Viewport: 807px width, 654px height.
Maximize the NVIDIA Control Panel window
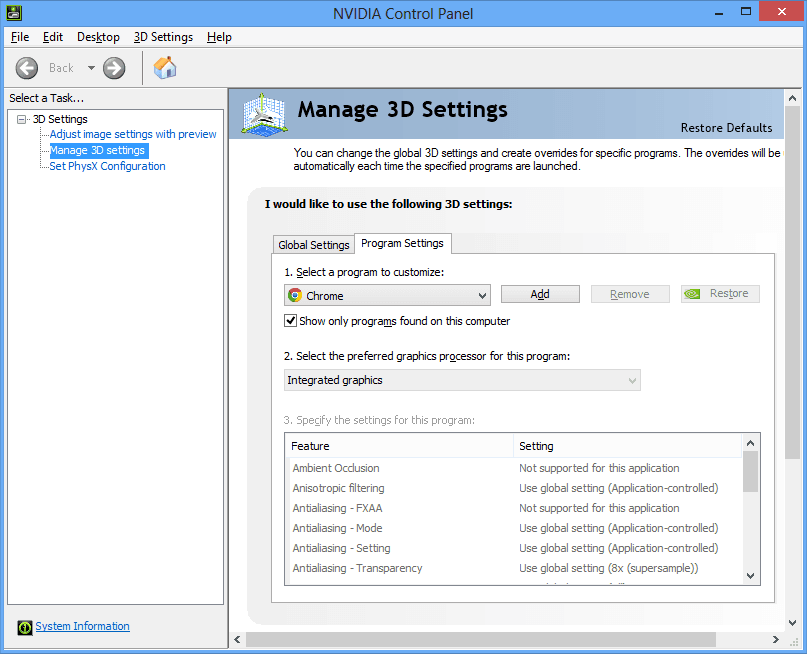746,11
